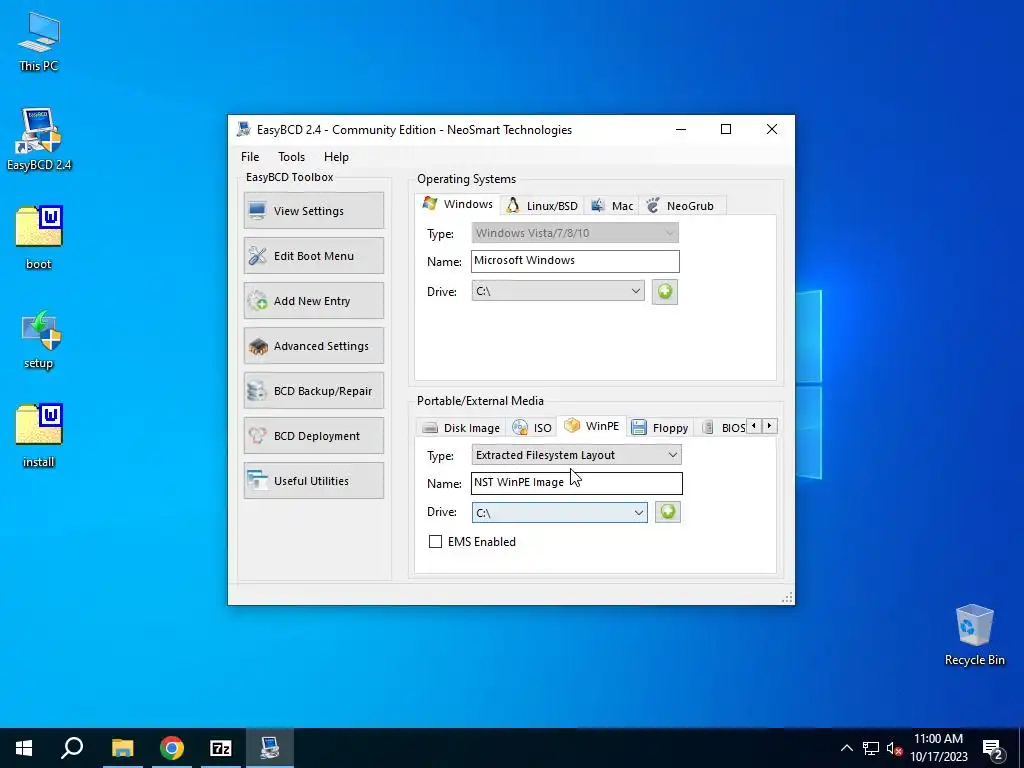Open the Tools menu
1024x768 pixels.
pos(291,157)
